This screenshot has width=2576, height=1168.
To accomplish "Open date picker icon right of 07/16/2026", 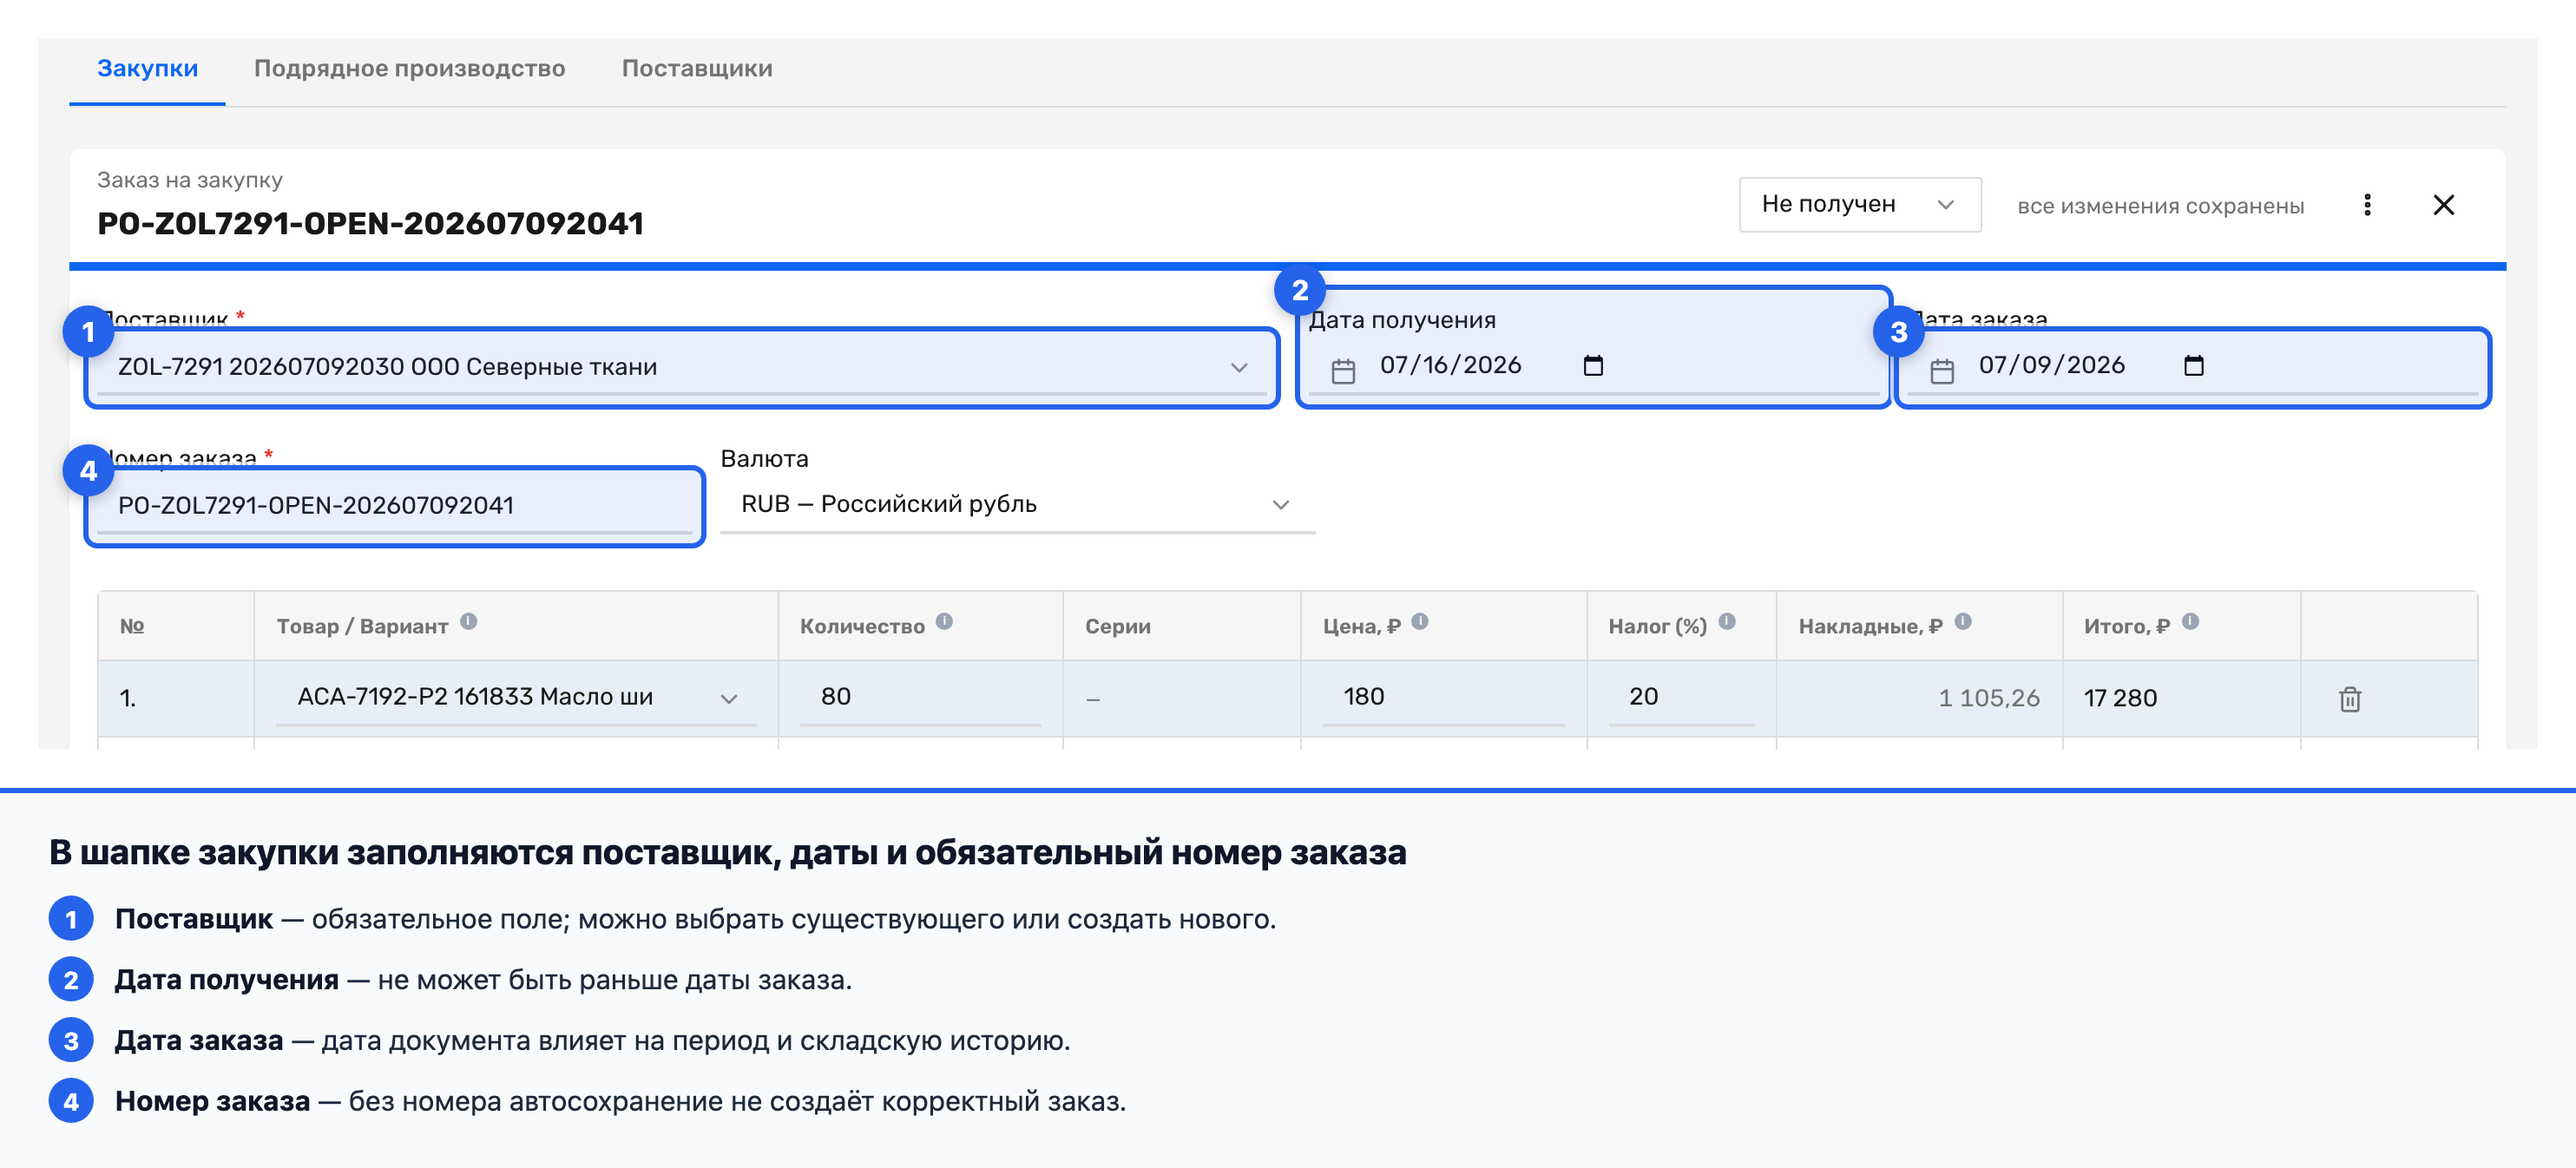I will [x=1593, y=366].
